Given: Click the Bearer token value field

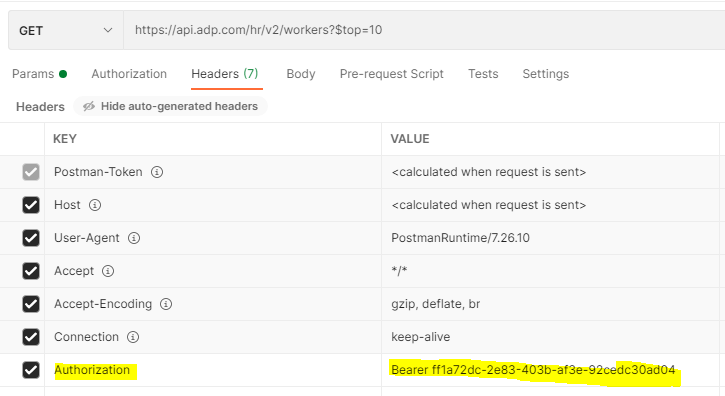Looking at the screenshot, I should [x=550, y=370].
